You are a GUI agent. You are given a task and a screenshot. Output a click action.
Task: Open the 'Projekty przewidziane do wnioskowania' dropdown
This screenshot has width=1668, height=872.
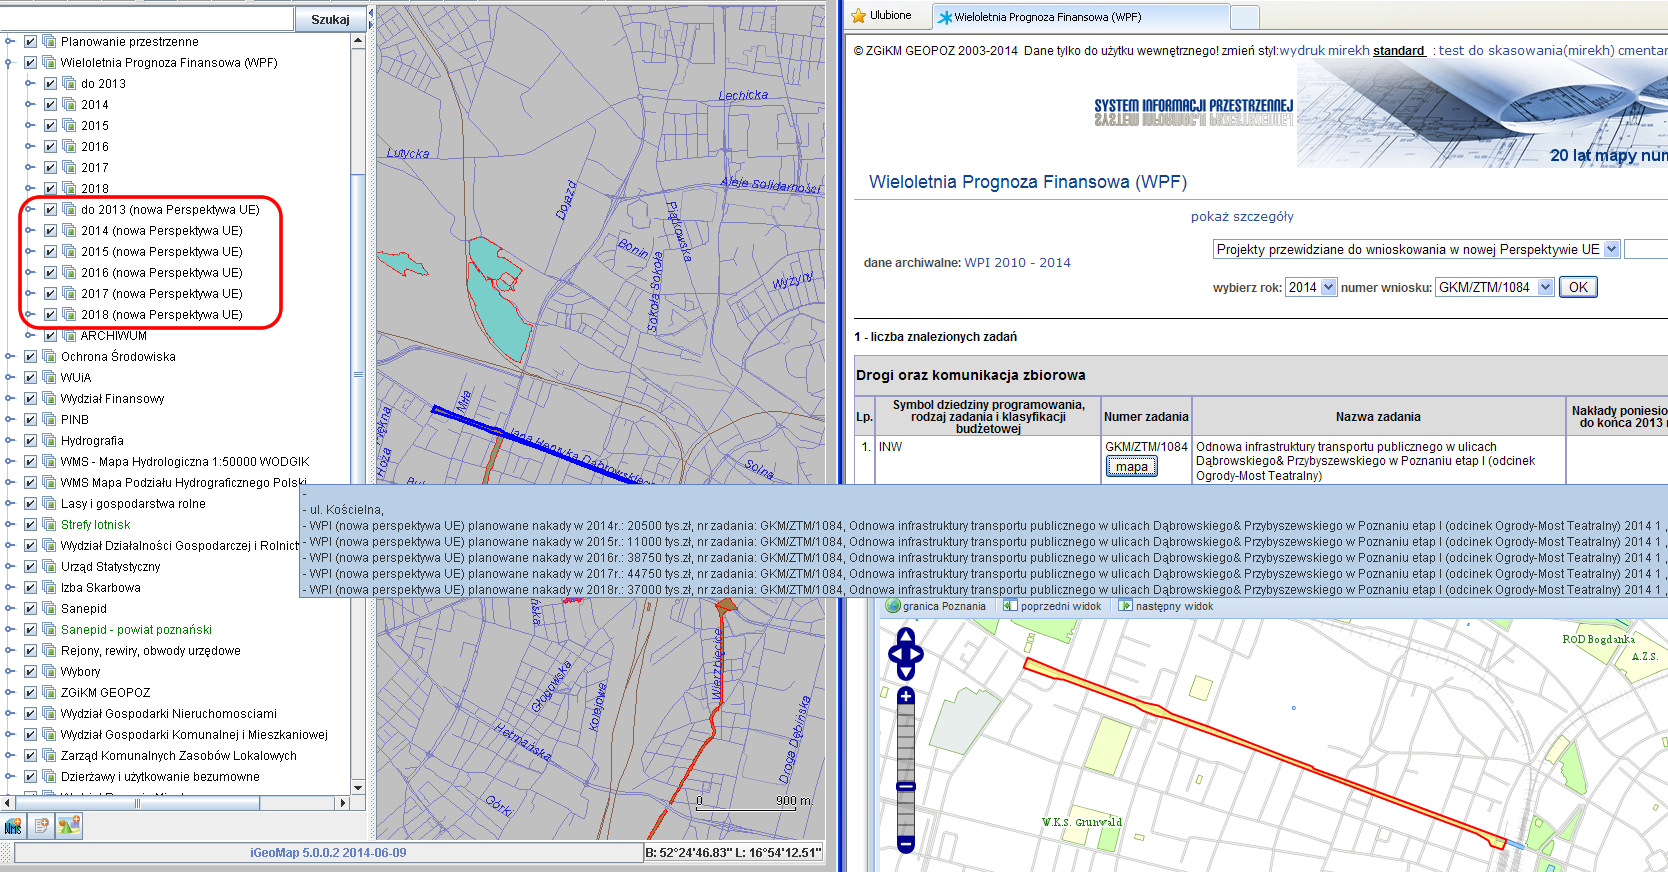point(1415,250)
